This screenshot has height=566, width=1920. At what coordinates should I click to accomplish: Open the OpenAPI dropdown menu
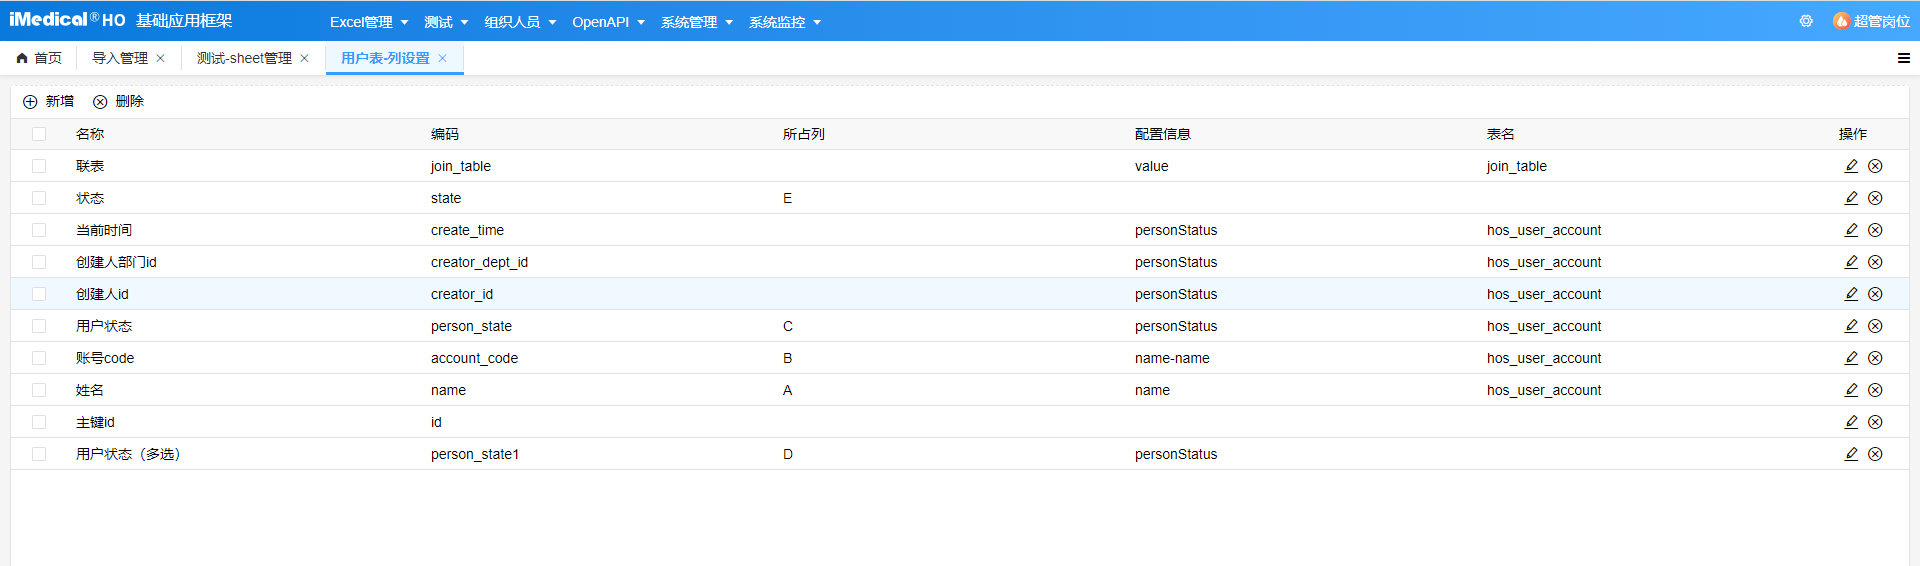point(607,22)
